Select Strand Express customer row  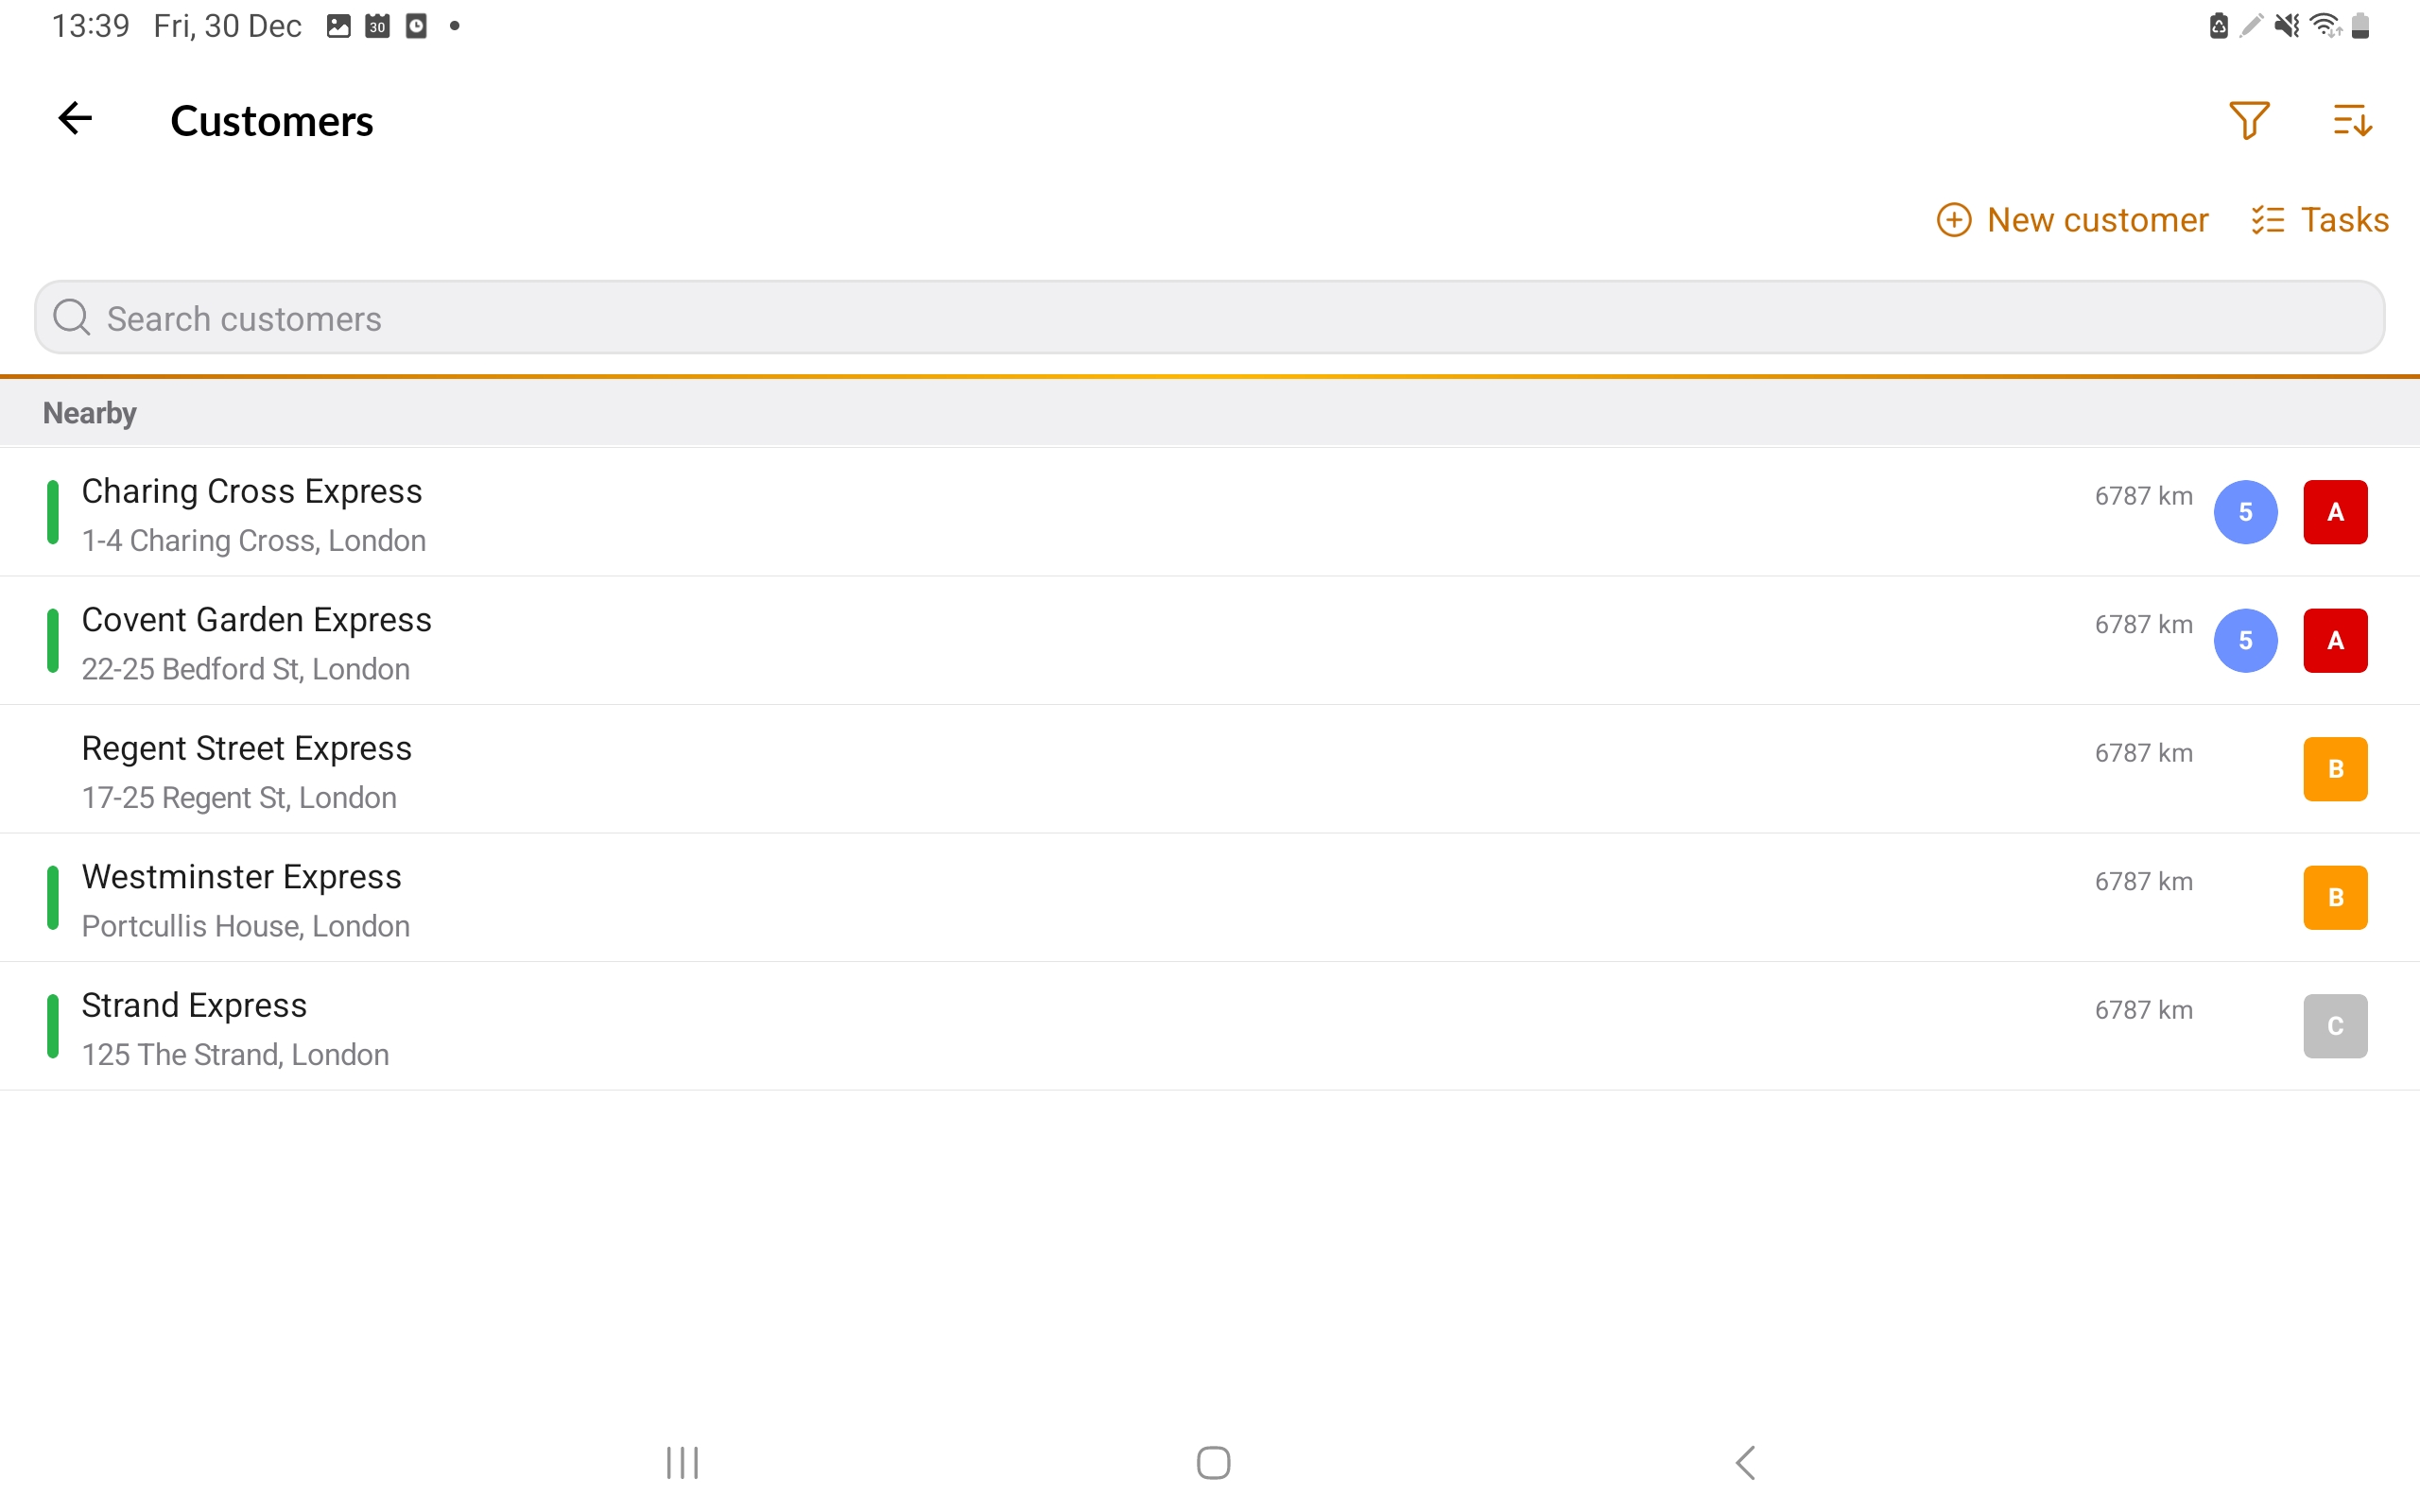(1210, 1026)
